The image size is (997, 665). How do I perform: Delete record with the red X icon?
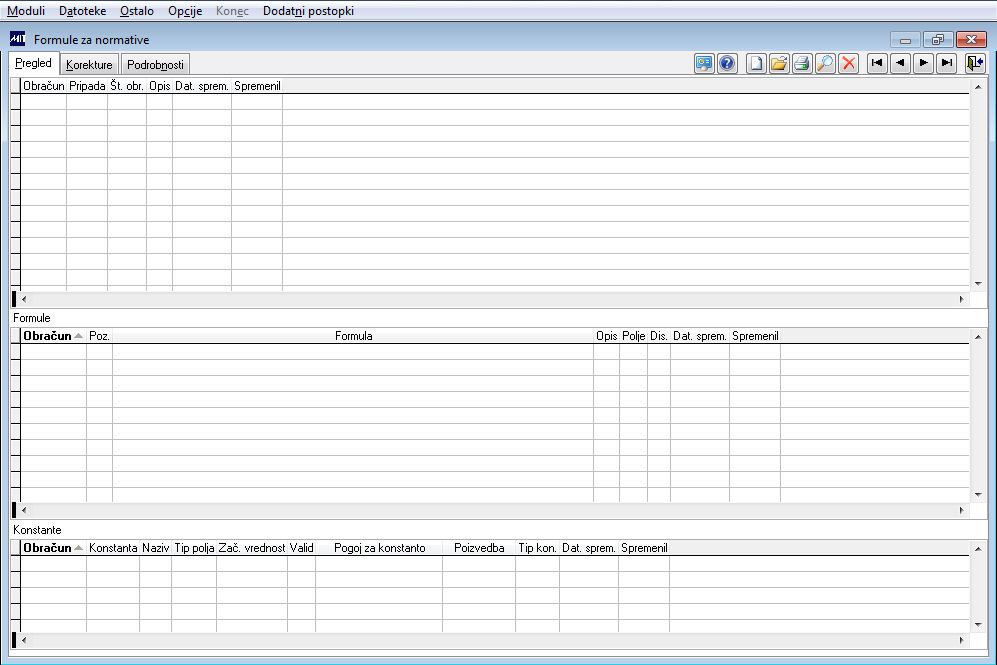click(x=848, y=63)
